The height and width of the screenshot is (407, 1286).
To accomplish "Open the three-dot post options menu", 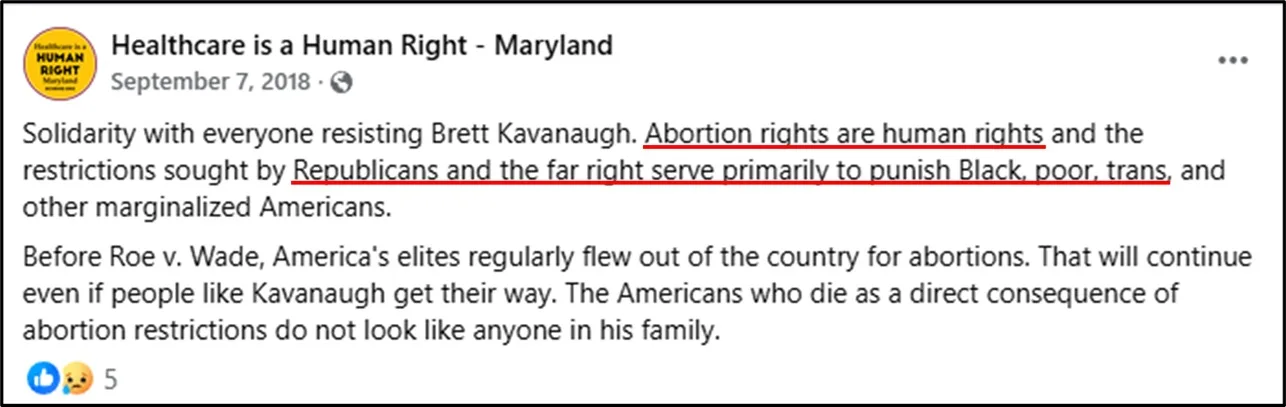I will (x=1233, y=61).
